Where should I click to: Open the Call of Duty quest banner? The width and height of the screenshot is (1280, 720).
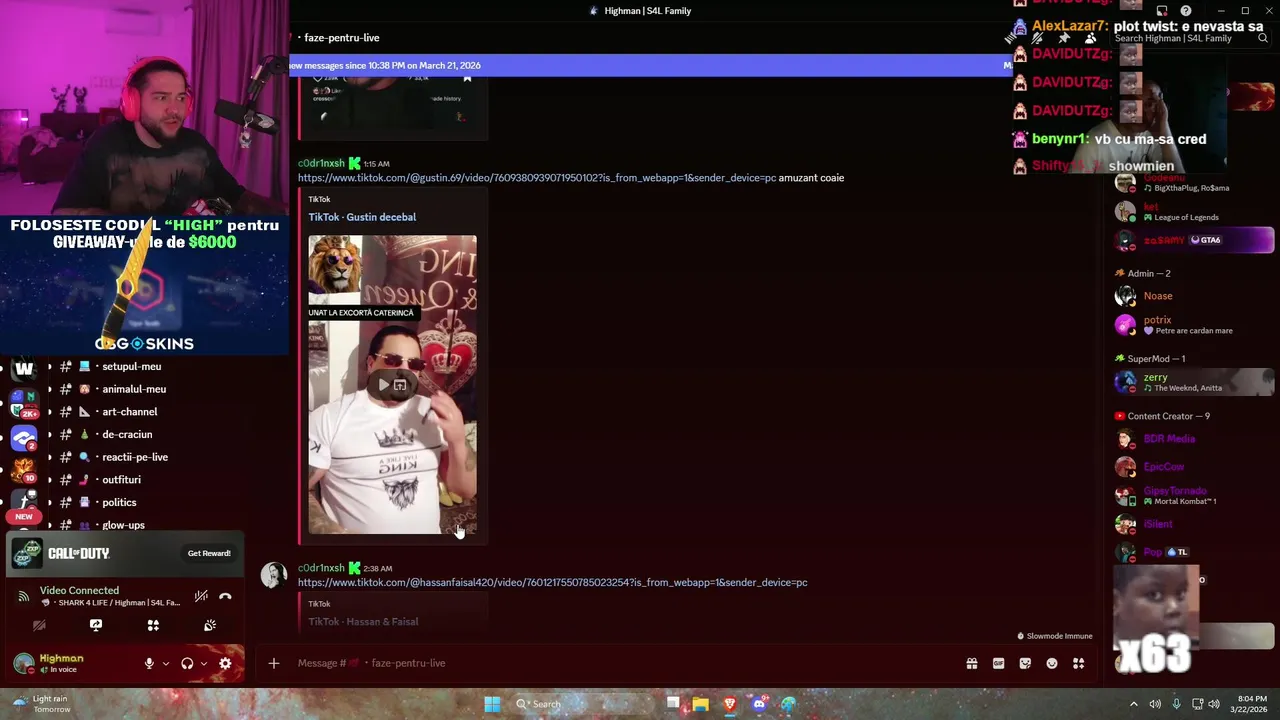click(125, 553)
